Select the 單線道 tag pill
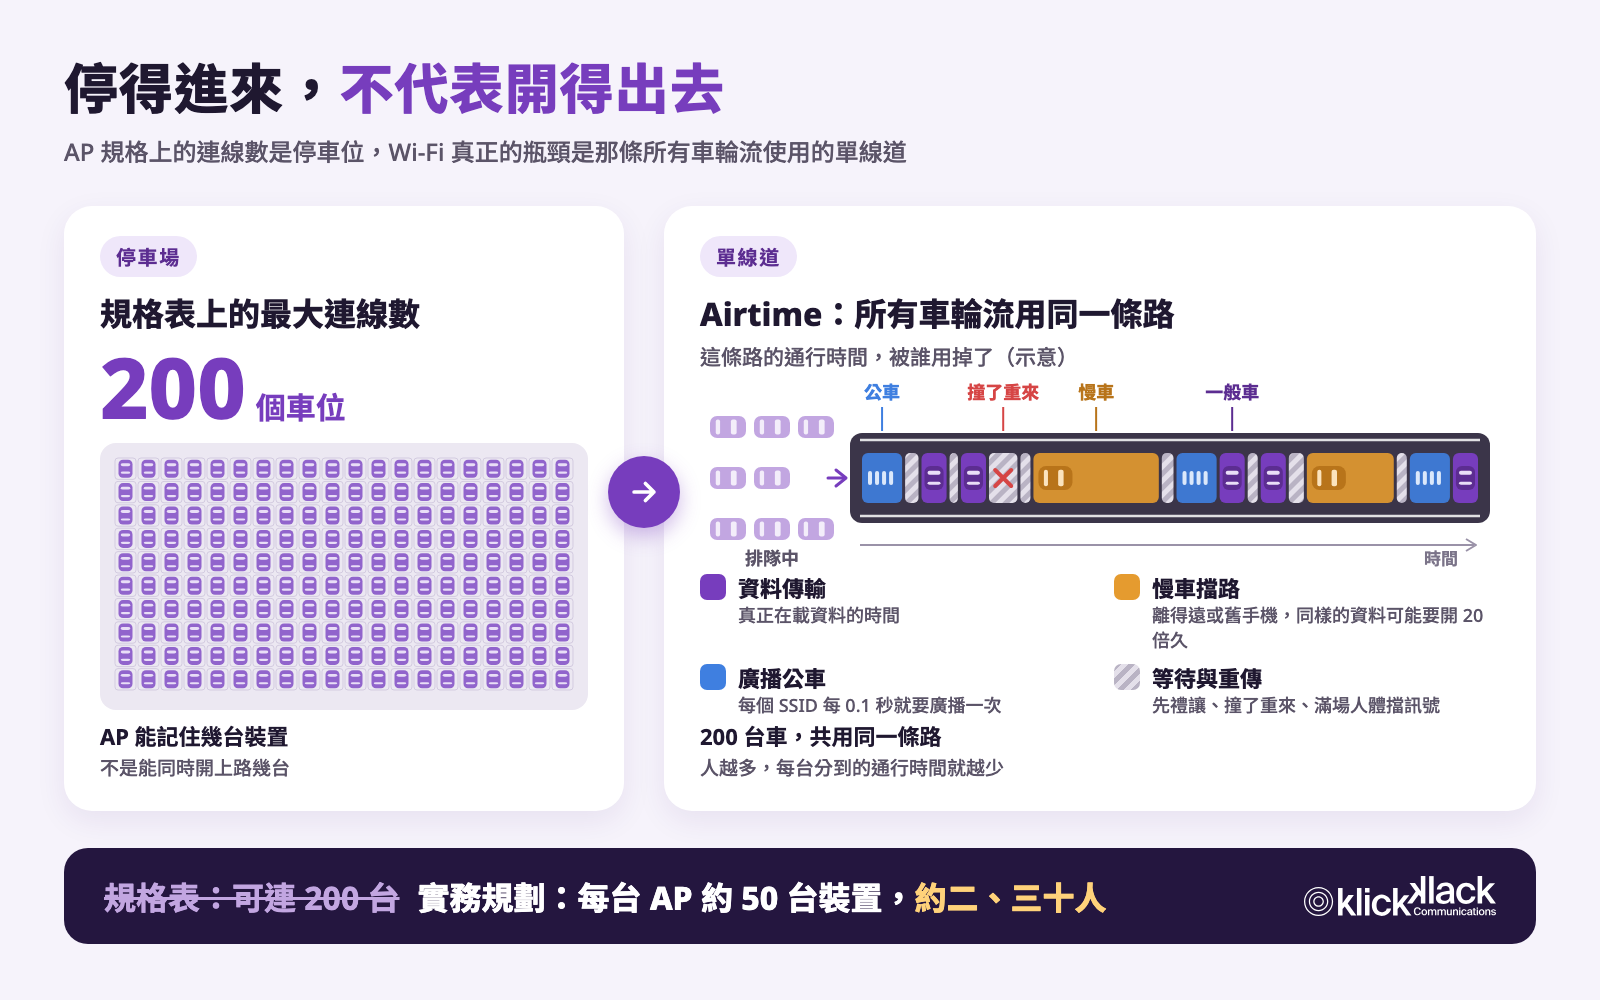Screen dimensions: 1600x1000 [748, 257]
